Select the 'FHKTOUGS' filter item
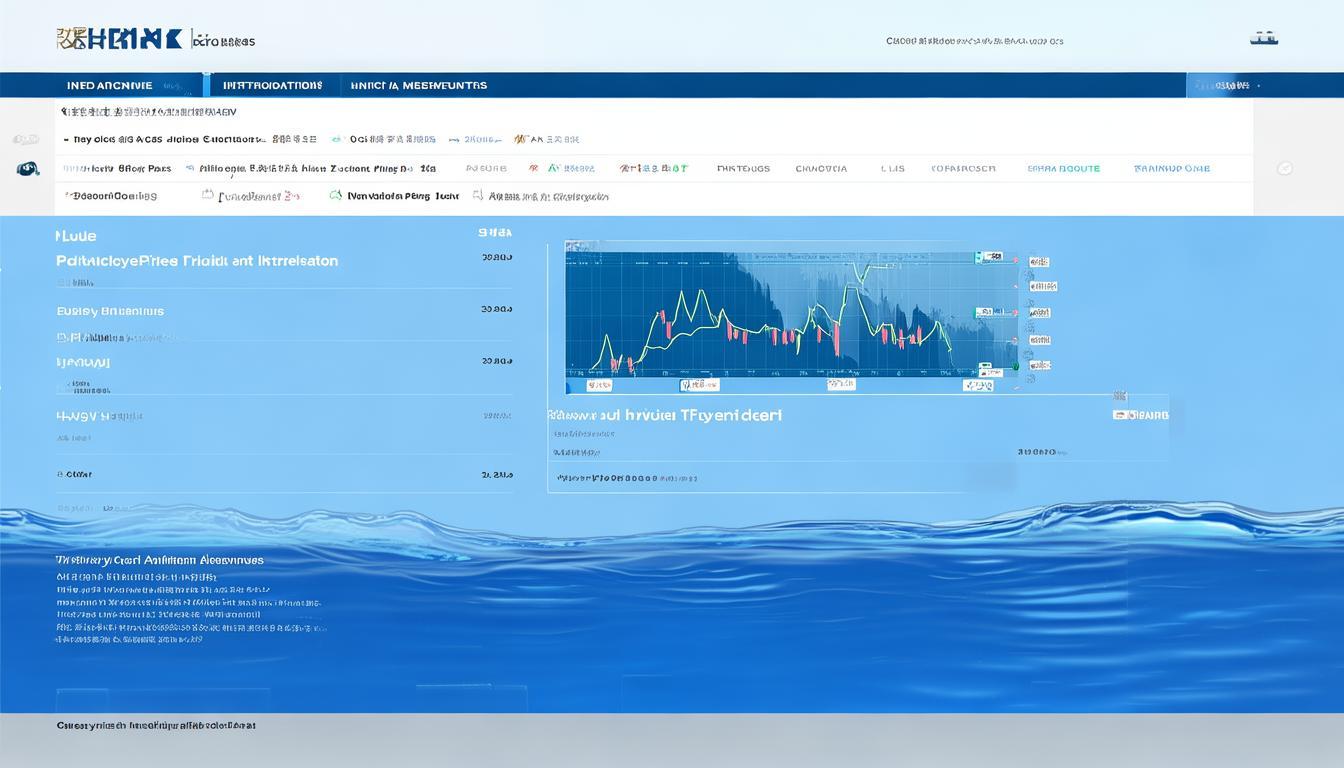The width and height of the screenshot is (1344, 768). point(743,169)
